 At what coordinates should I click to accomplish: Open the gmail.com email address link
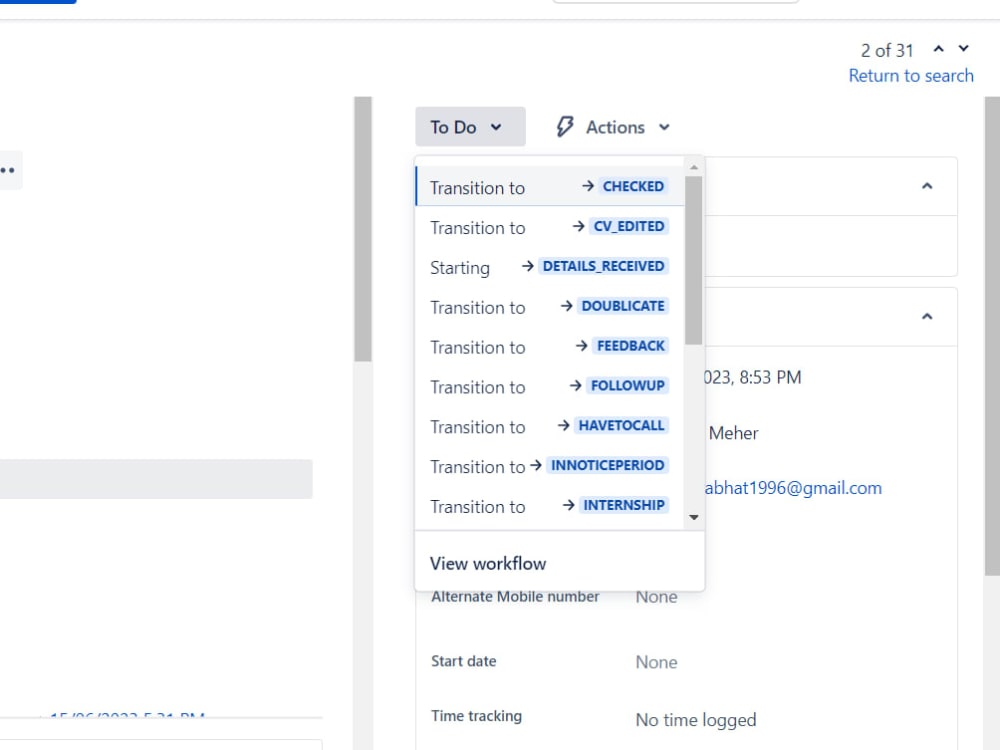pyautogui.click(x=793, y=488)
